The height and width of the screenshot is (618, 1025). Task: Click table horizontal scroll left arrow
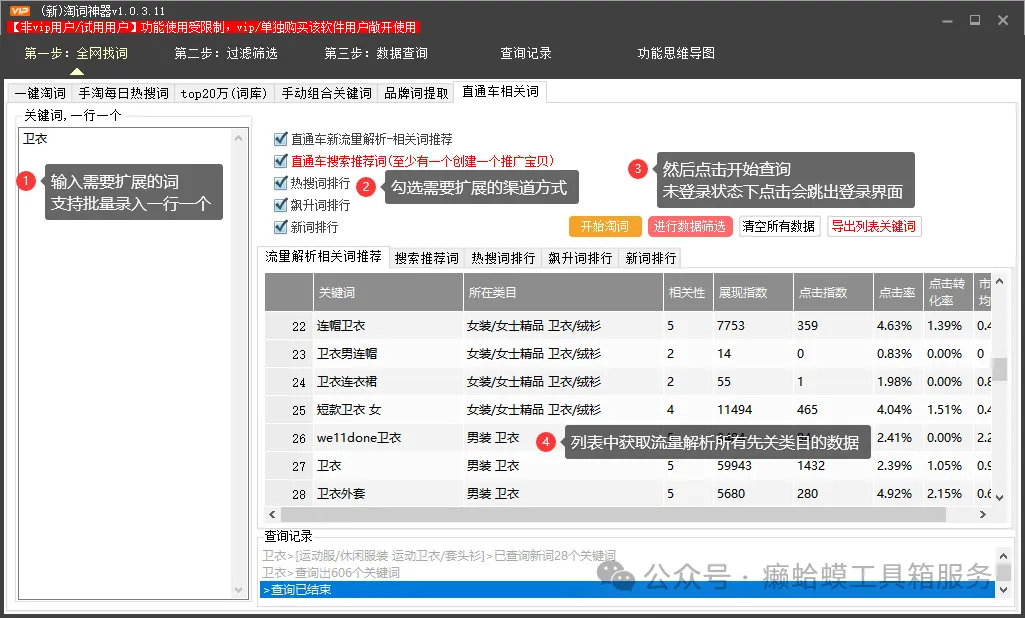point(273,515)
